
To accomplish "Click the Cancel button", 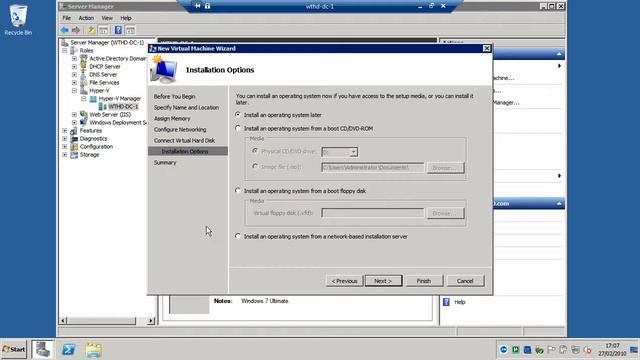I will pyautogui.click(x=465, y=281).
